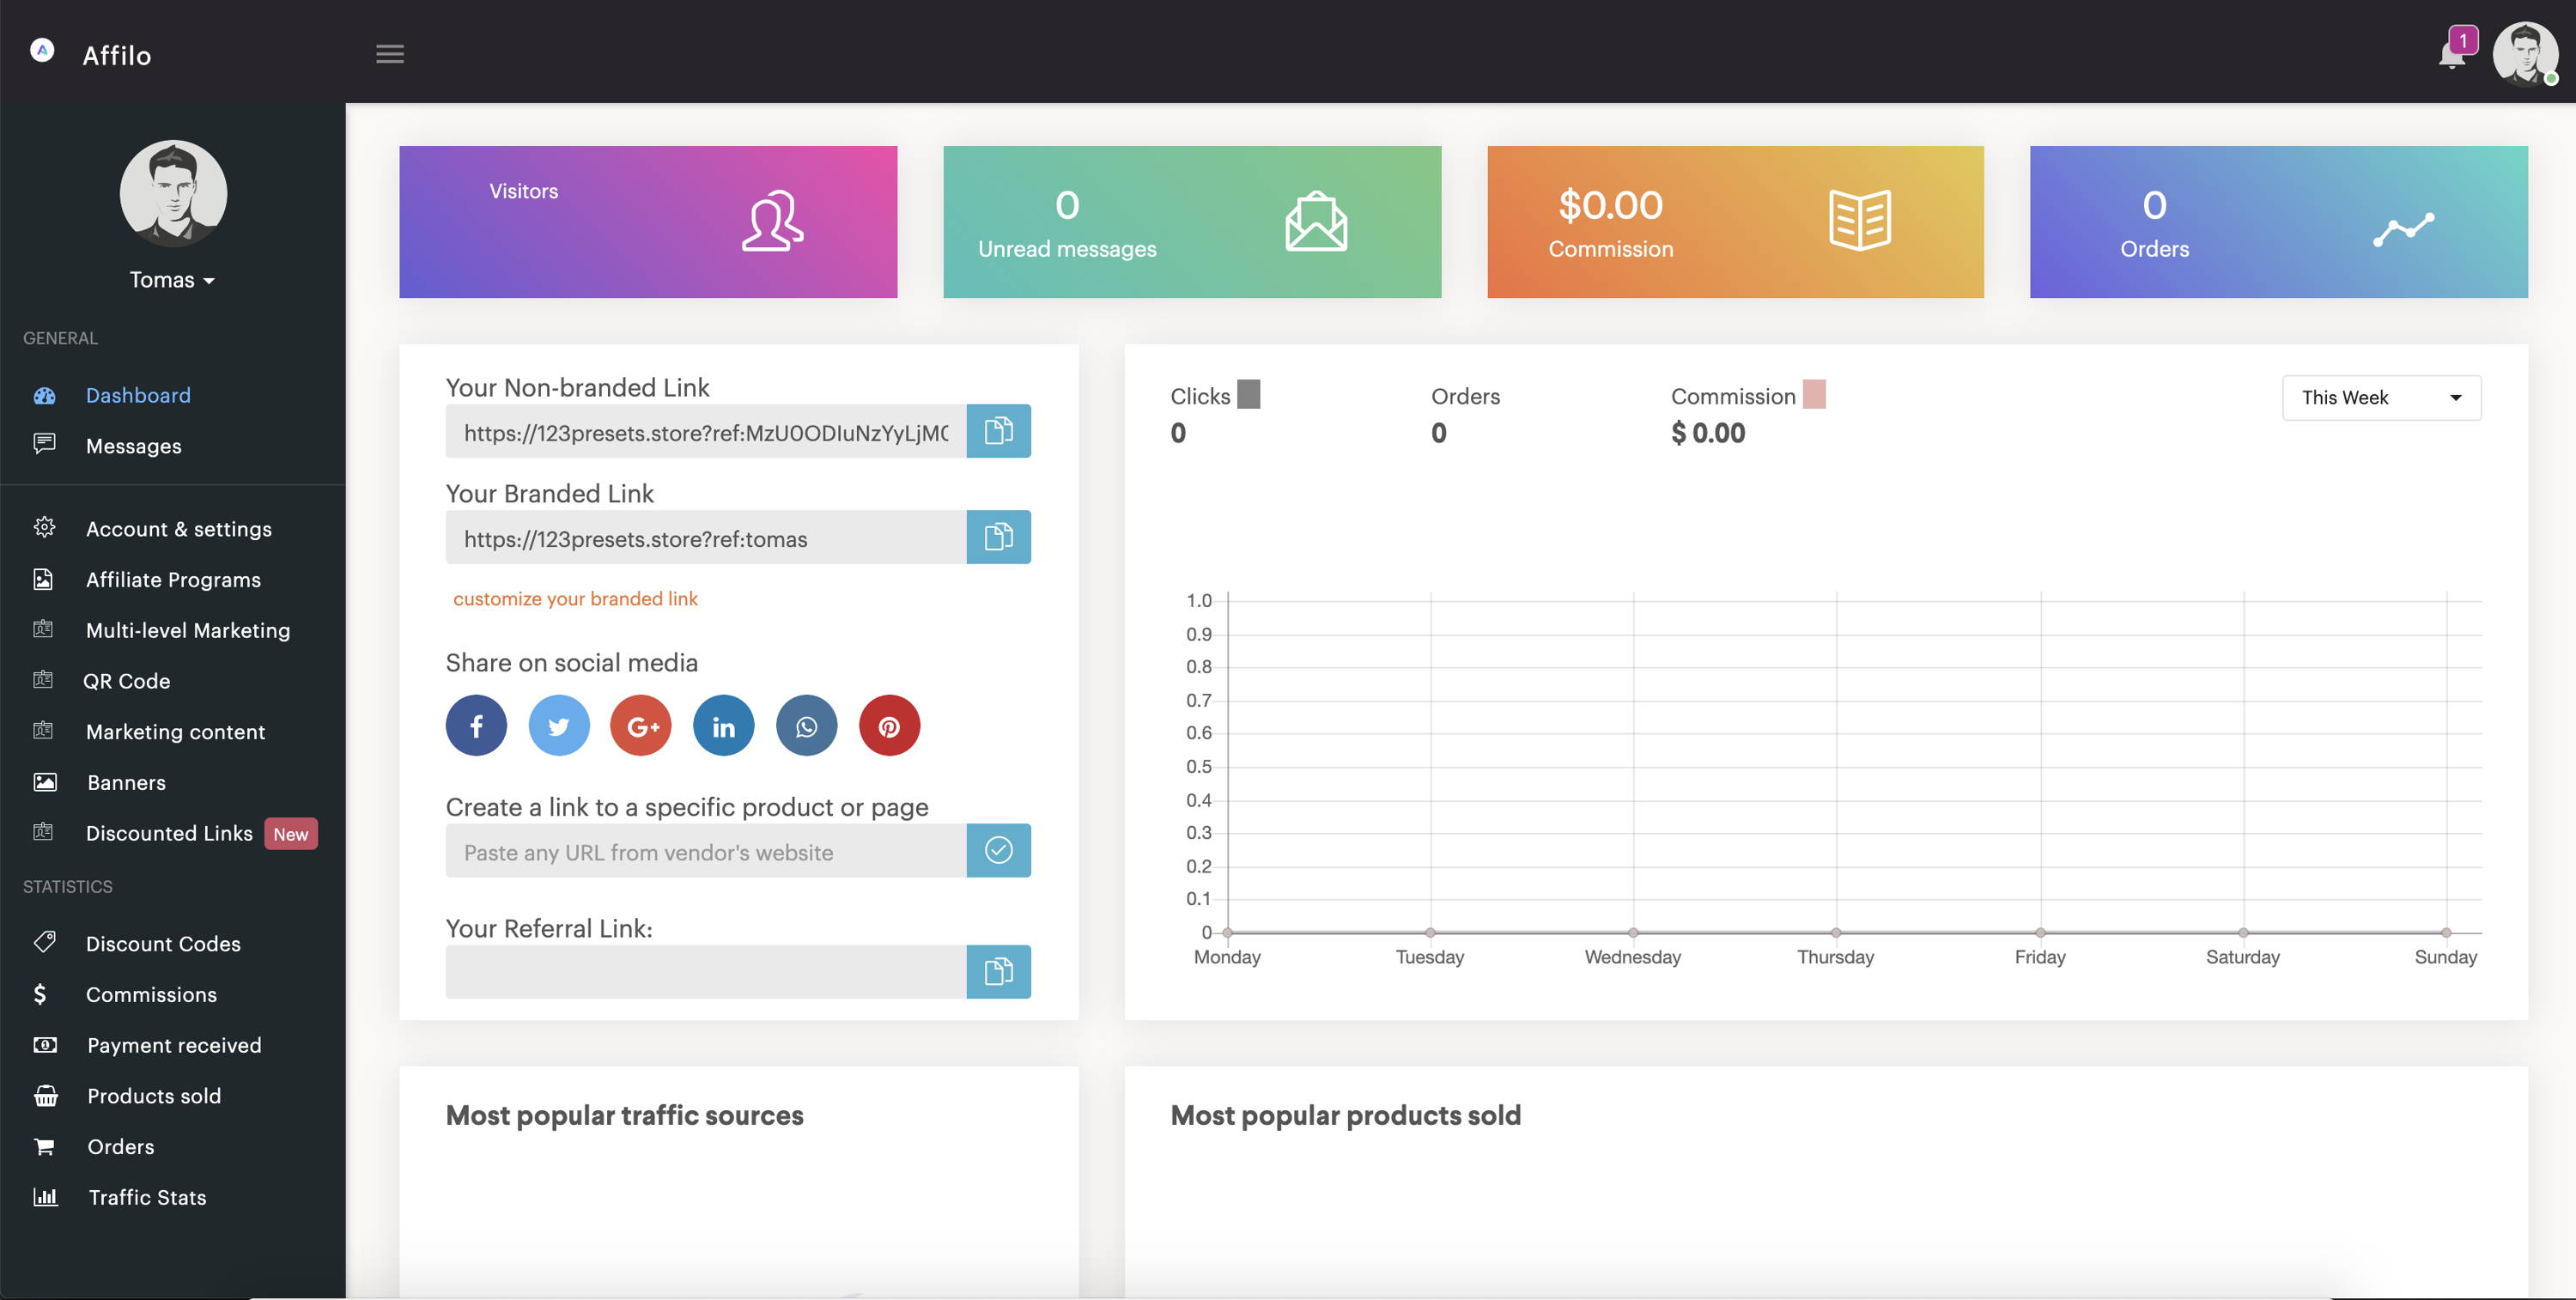
Task: Open Multi-level Marketing page
Action: point(188,631)
